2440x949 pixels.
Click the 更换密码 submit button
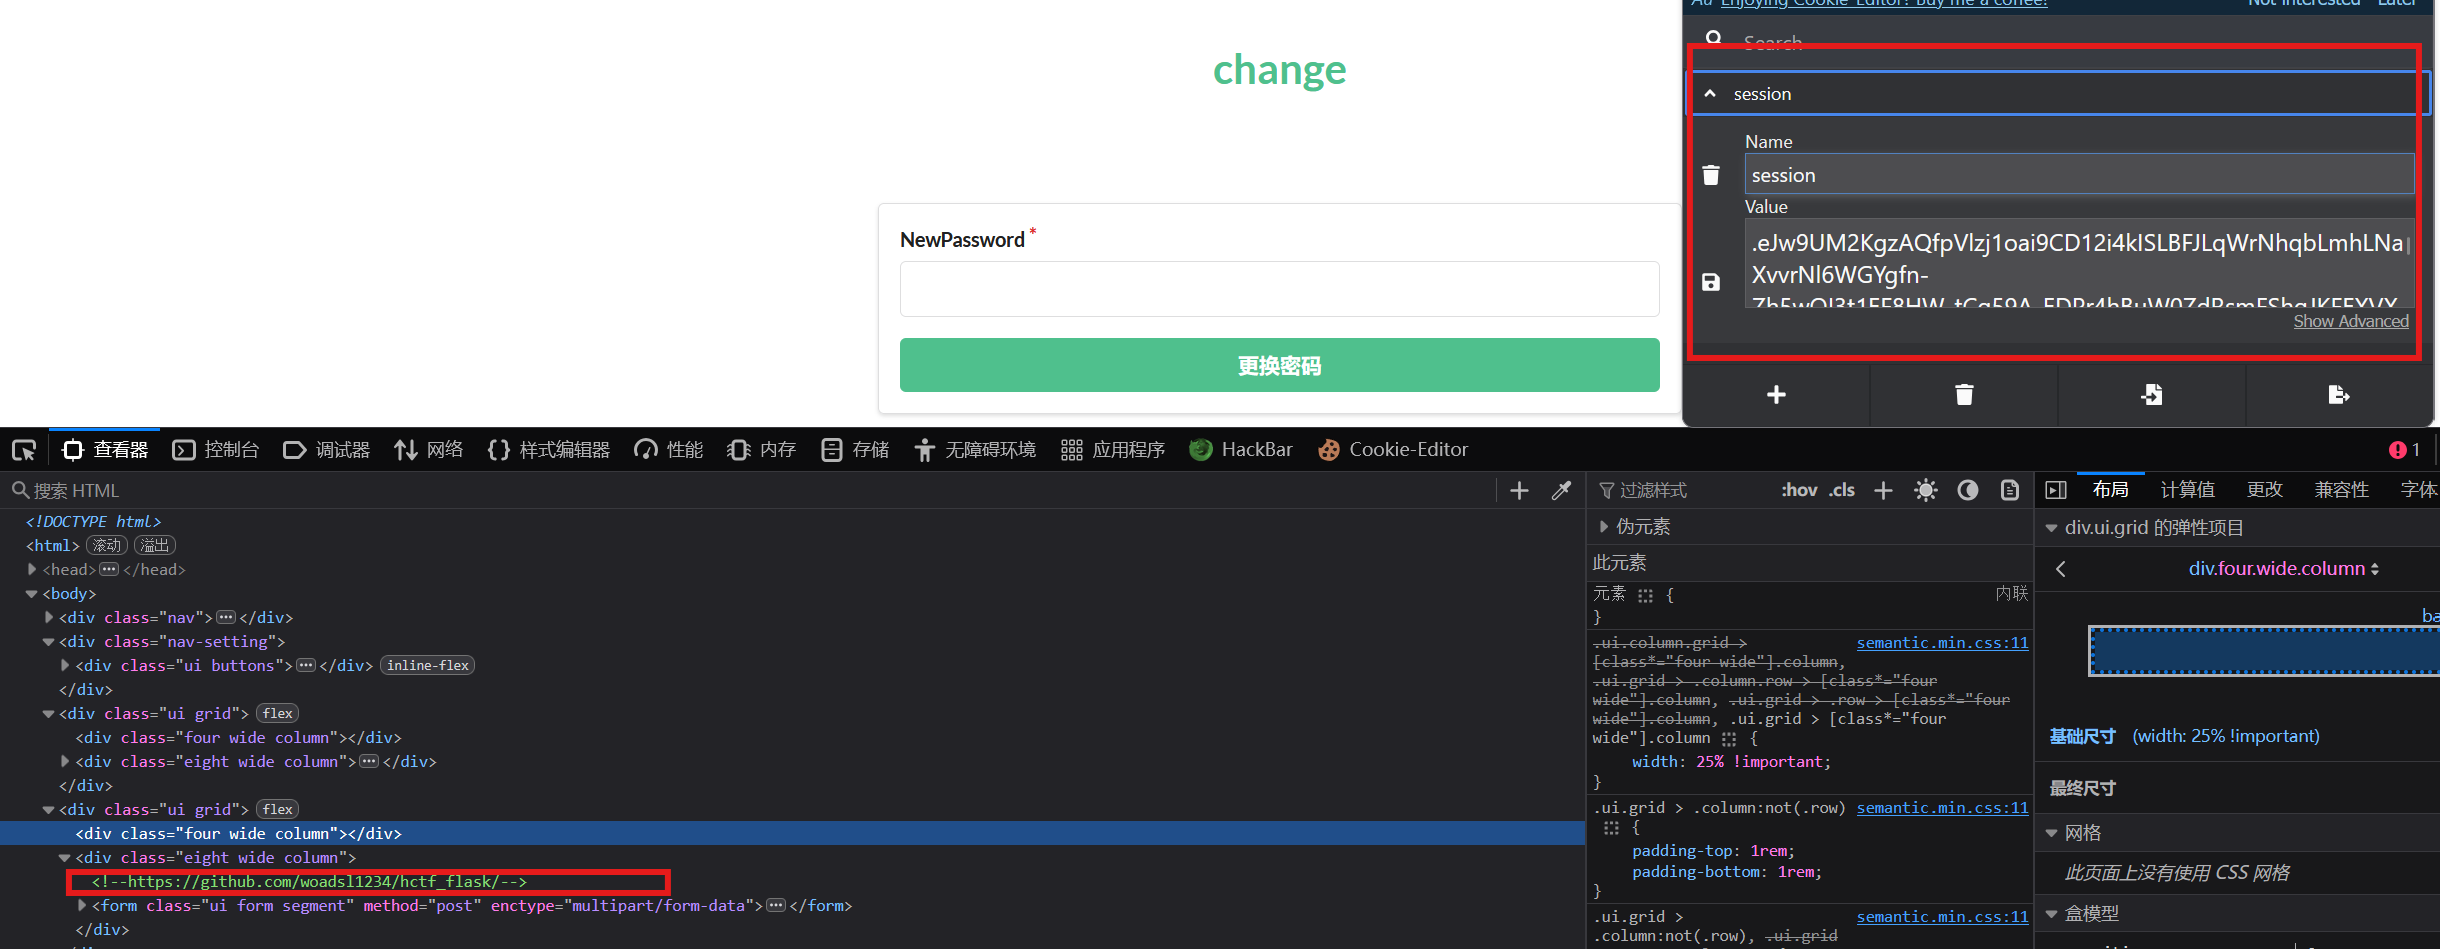click(1279, 365)
